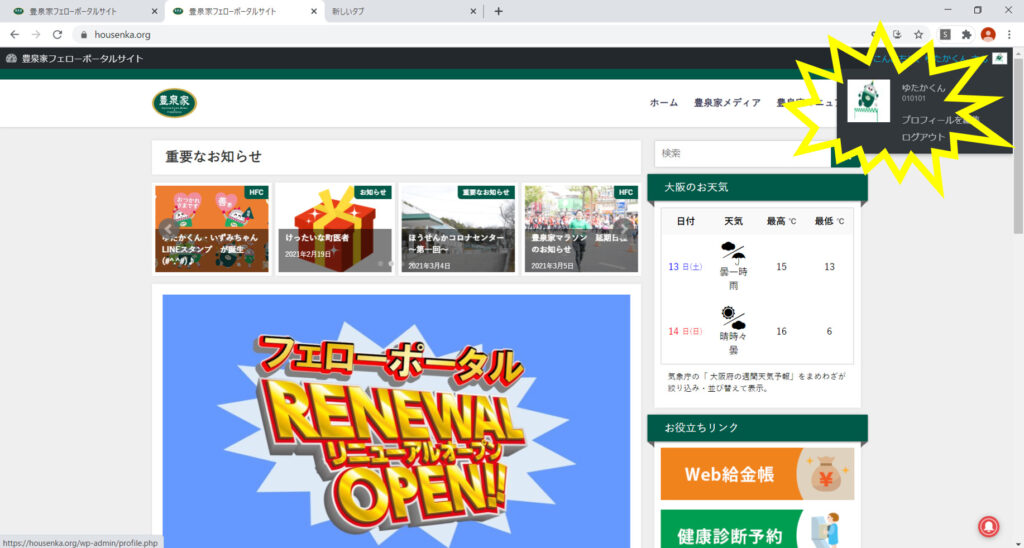Bookmark this page with the star icon

[x=918, y=34]
